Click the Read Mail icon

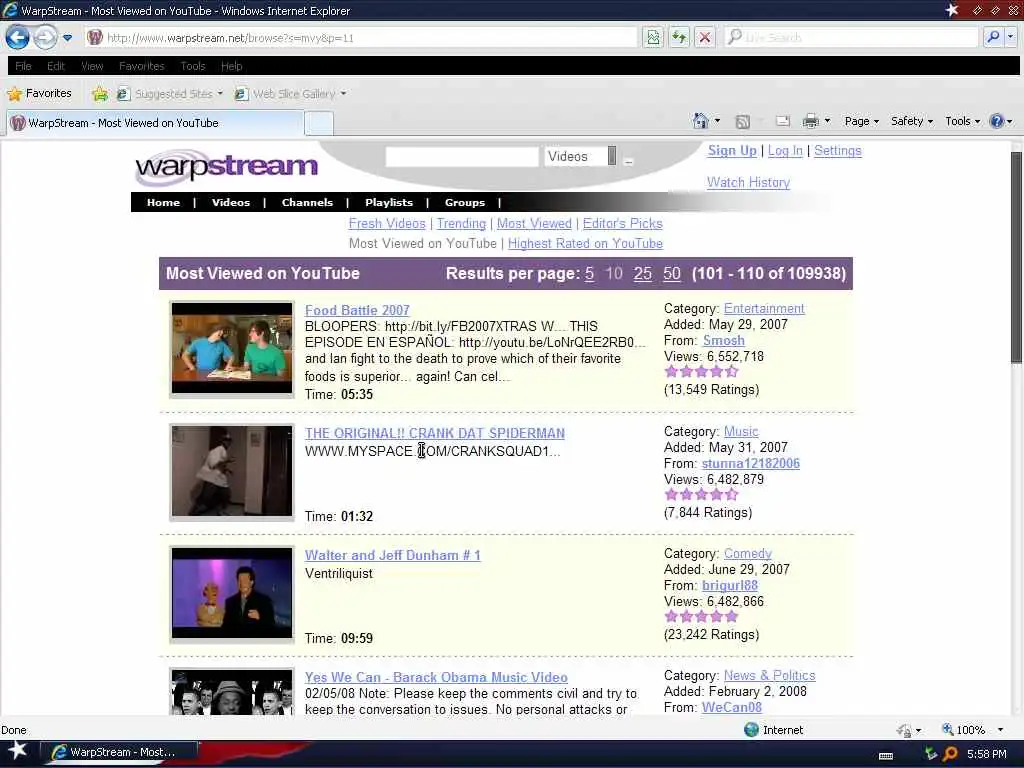pos(783,121)
